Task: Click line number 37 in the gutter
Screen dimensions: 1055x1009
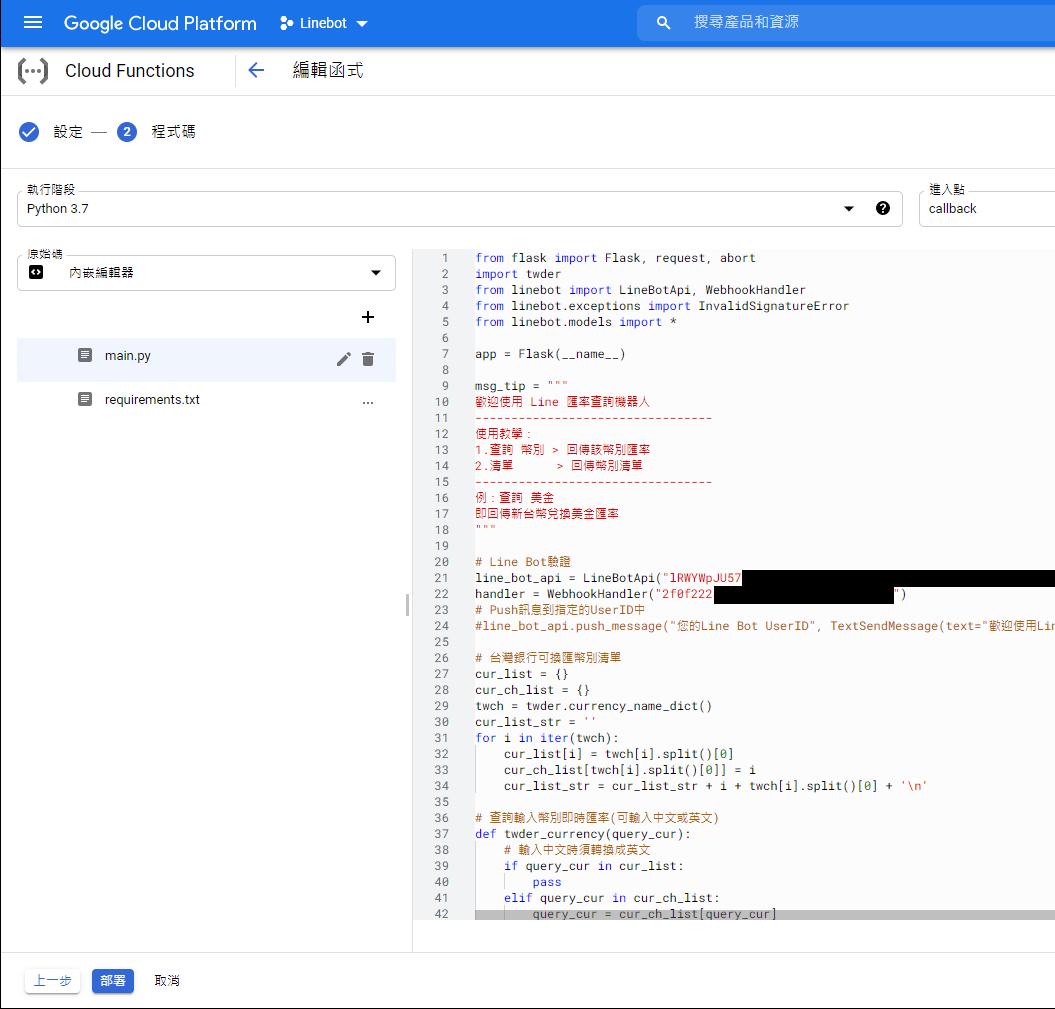Action: point(441,834)
